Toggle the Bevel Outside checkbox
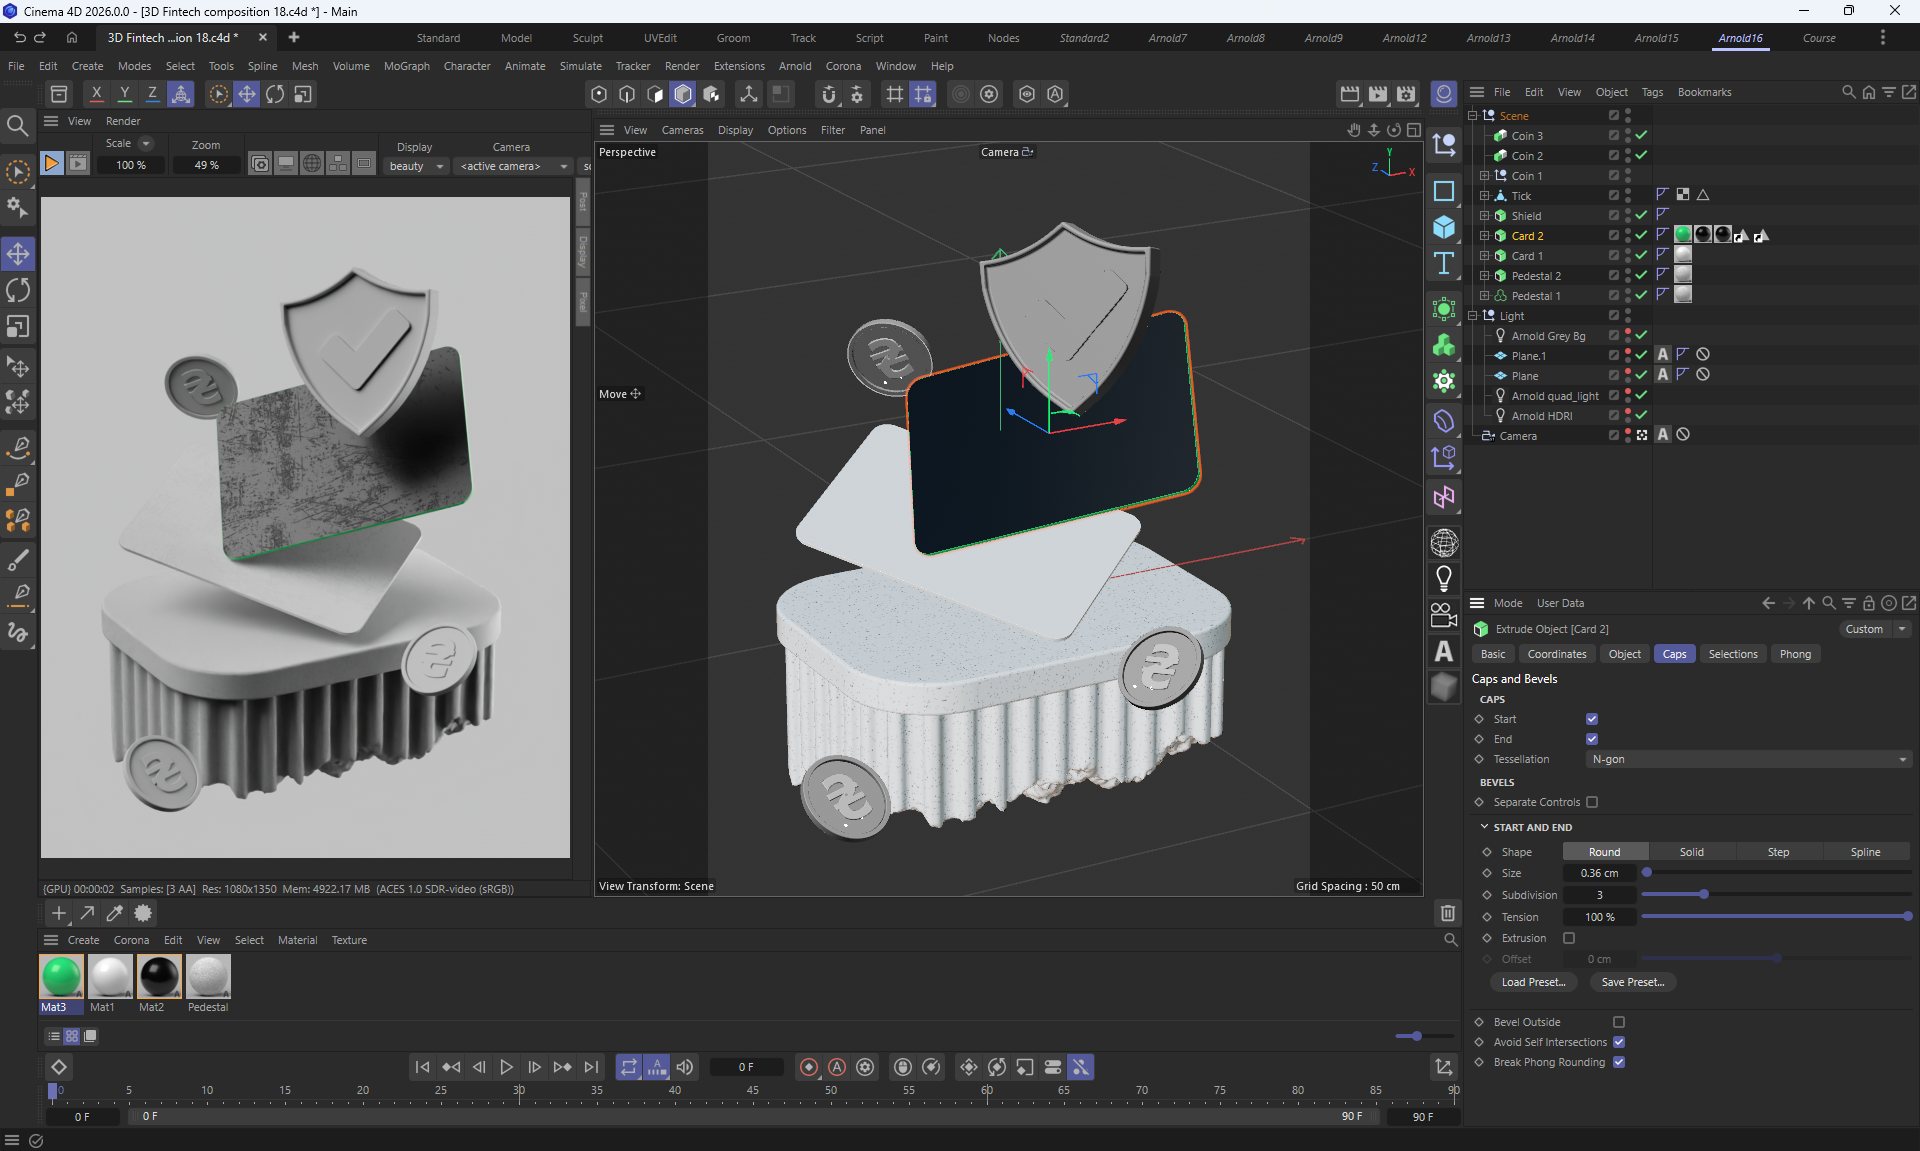This screenshot has width=1920, height=1151. 1619,1022
